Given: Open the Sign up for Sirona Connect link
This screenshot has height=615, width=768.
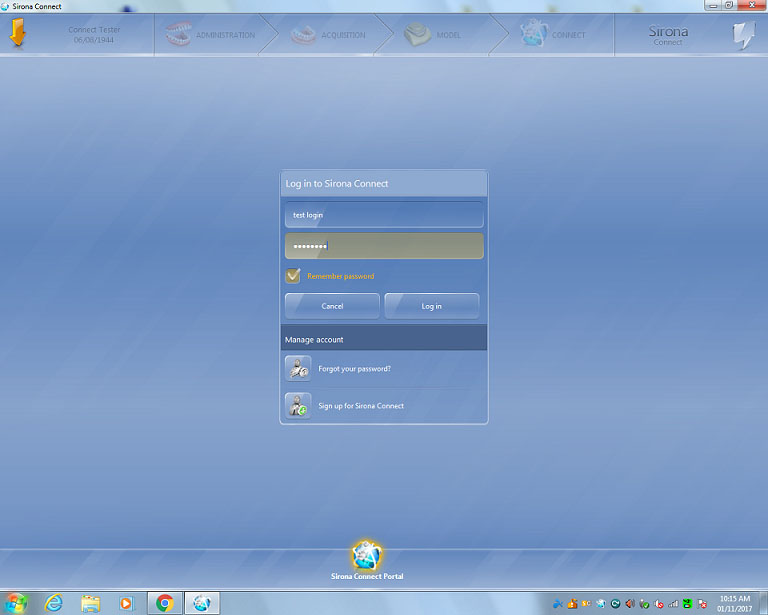Looking at the screenshot, I should pyautogui.click(x=361, y=406).
